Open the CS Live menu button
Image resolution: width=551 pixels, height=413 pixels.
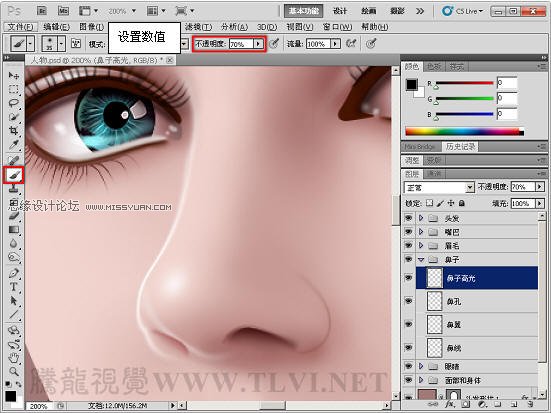462,11
